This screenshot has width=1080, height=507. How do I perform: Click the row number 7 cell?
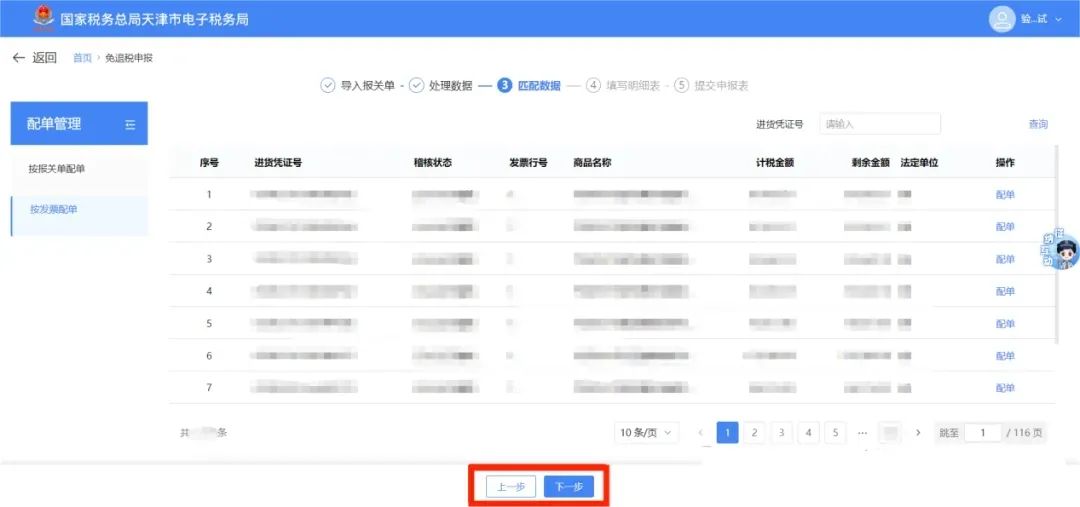pyautogui.click(x=209, y=388)
